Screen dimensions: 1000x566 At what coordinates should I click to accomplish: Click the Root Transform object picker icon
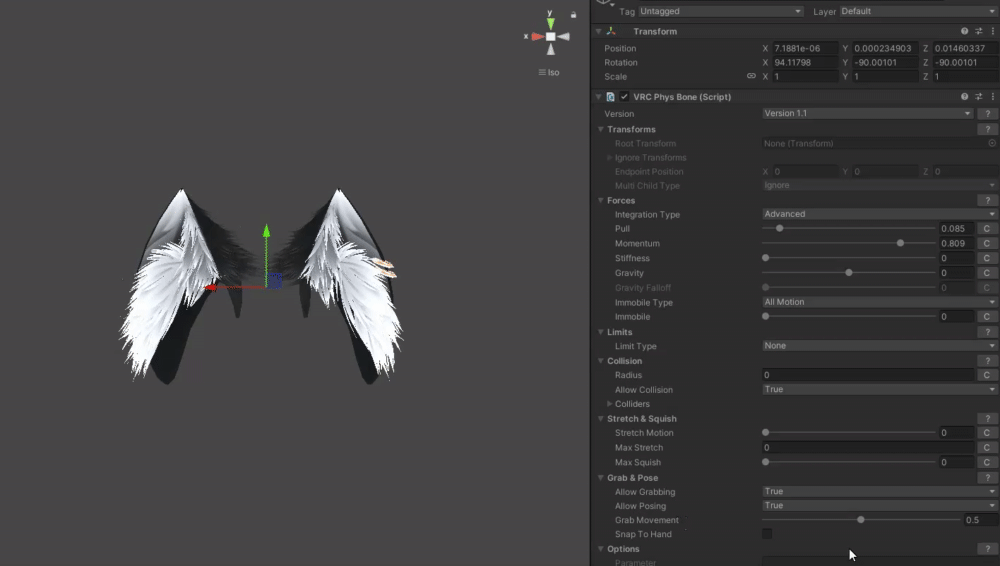click(991, 143)
